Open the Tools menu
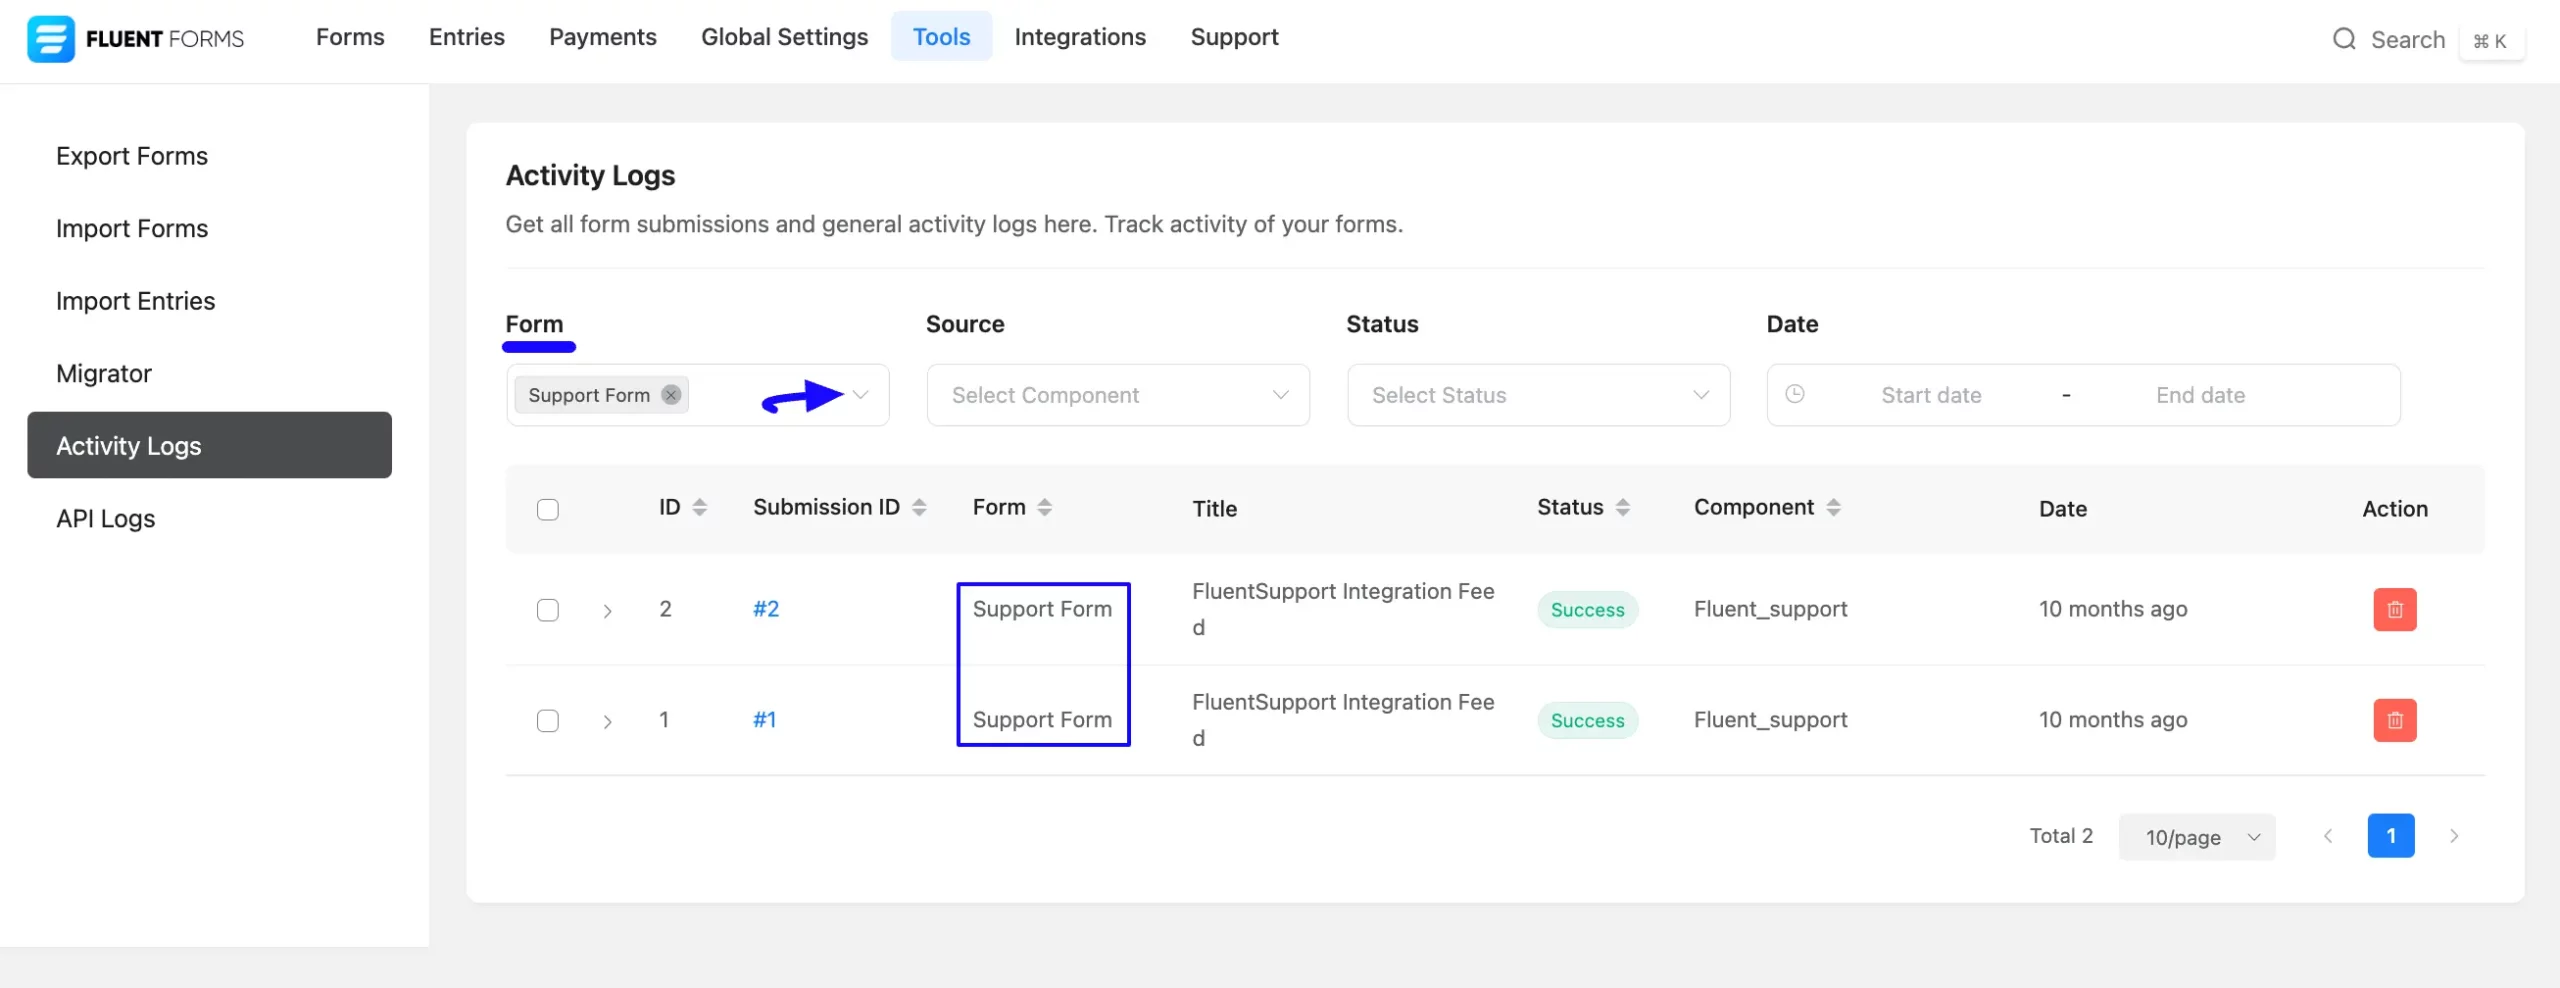The height and width of the screenshot is (988, 2560). (941, 37)
